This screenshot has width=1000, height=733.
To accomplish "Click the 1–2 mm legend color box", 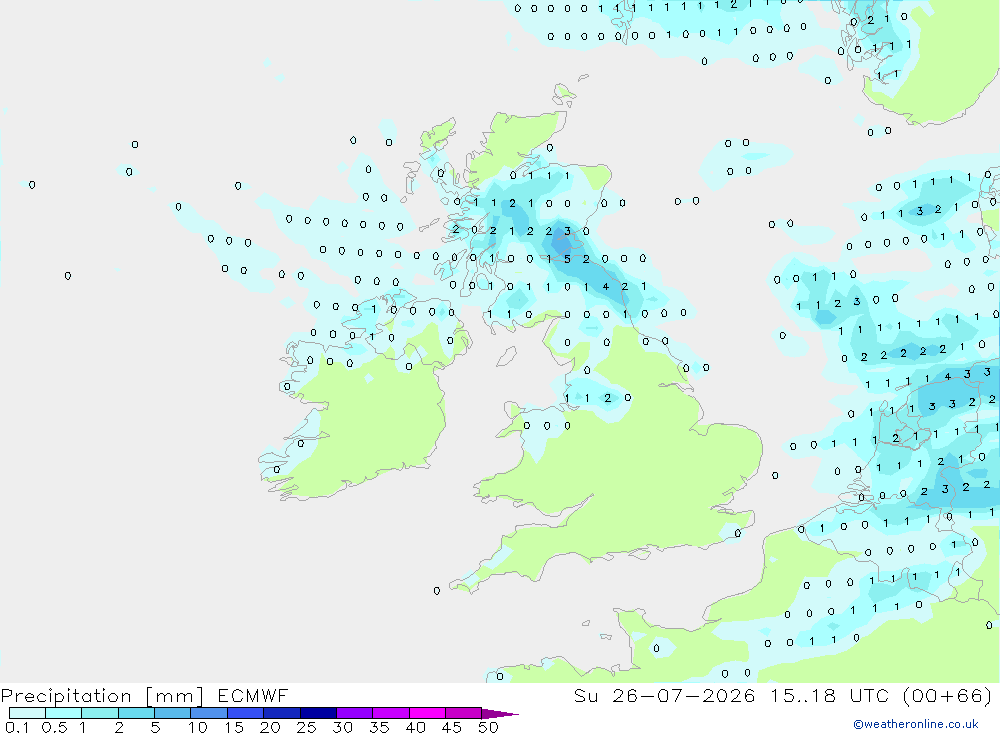I will click(x=100, y=713).
